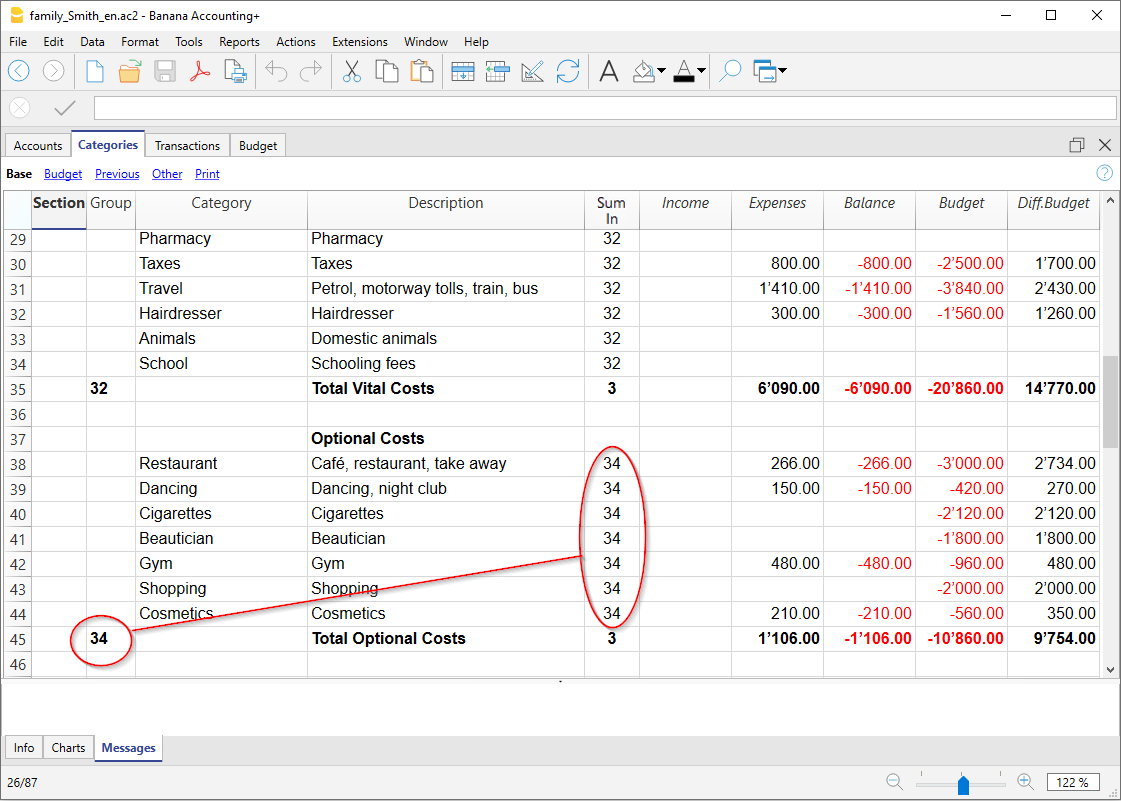Expand the windows icon dropdown arrow
Image resolution: width=1121 pixels, height=801 pixels.
pyautogui.click(x=782, y=71)
